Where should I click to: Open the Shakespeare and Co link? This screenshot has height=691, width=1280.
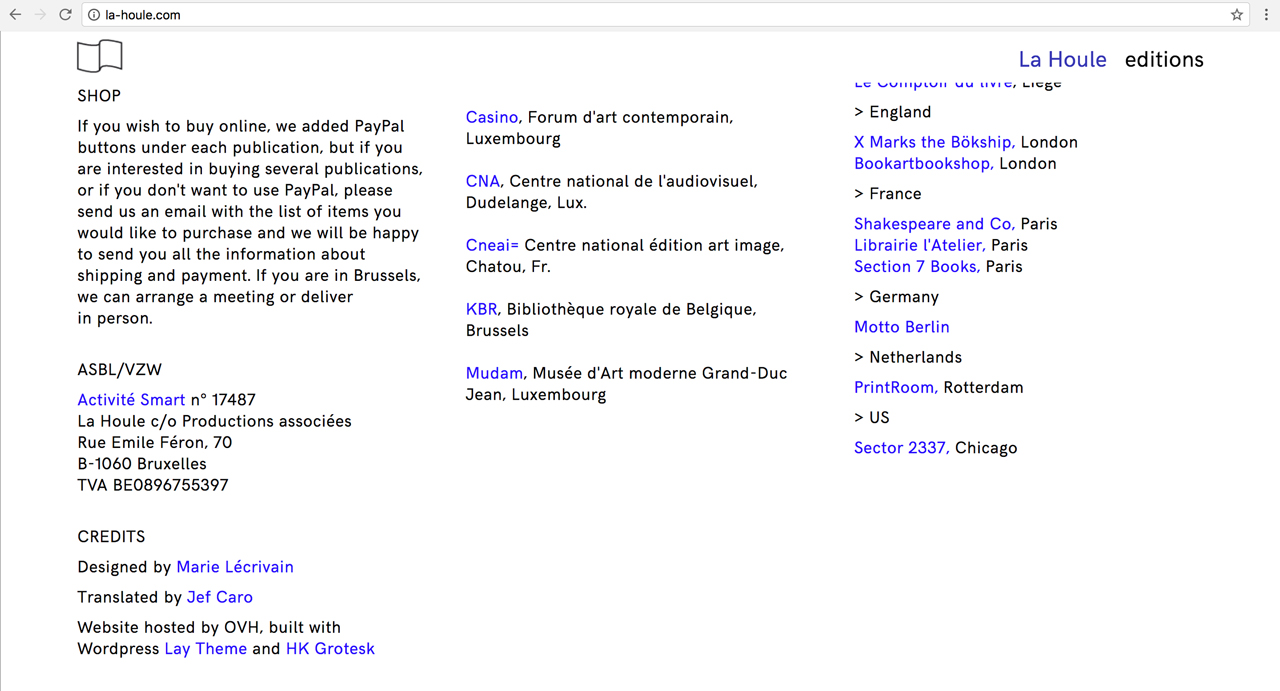tap(934, 224)
